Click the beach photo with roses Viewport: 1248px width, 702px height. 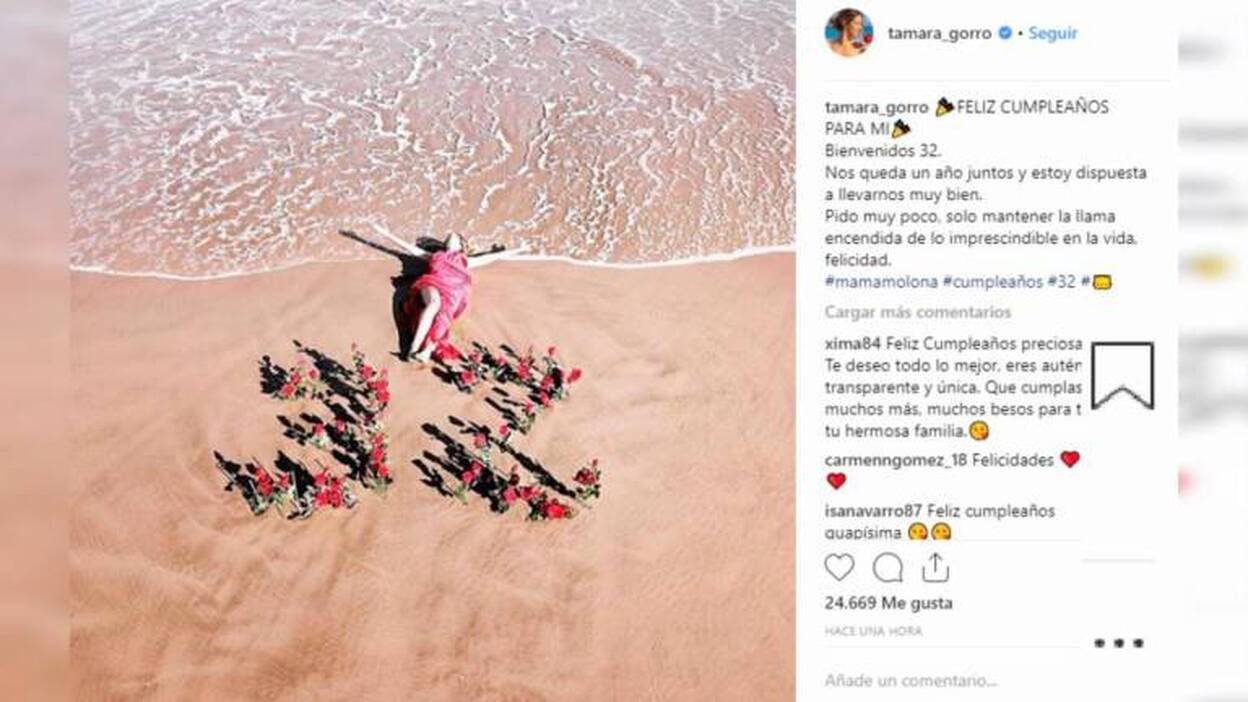(x=432, y=351)
